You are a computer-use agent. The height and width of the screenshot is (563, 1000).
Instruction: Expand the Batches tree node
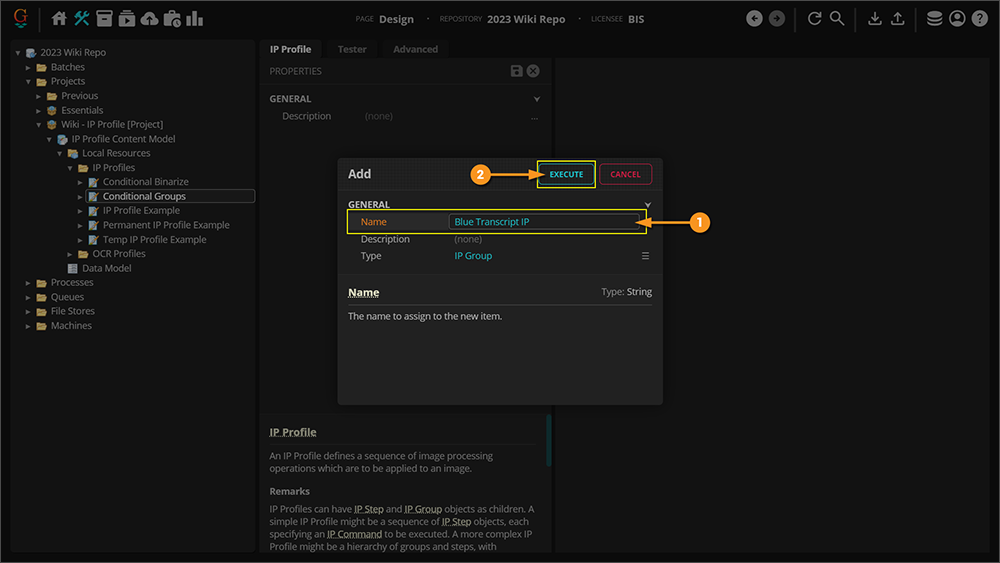pyautogui.click(x=29, y=67)
